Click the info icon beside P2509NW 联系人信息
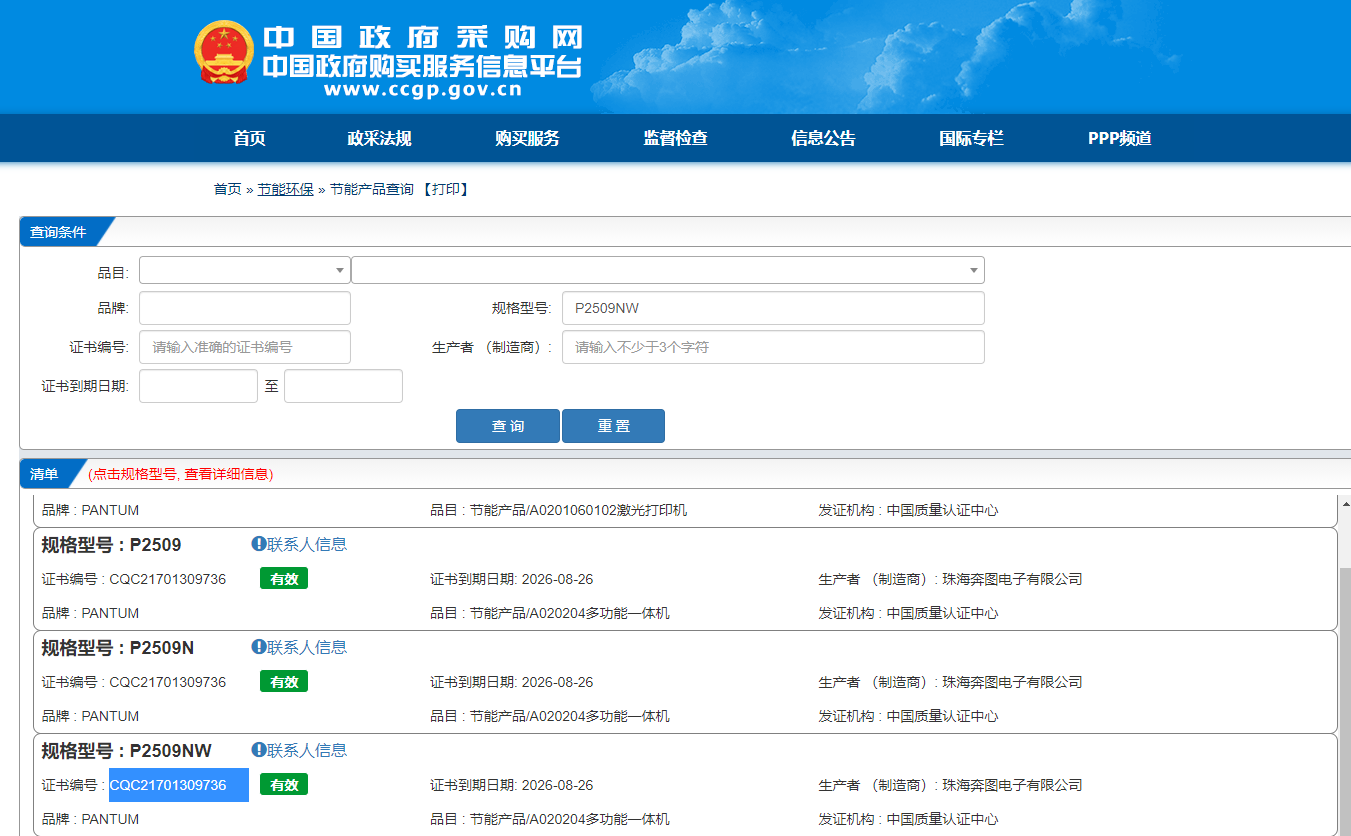This screenshot has height=836, width=1351. coord(258,750)
